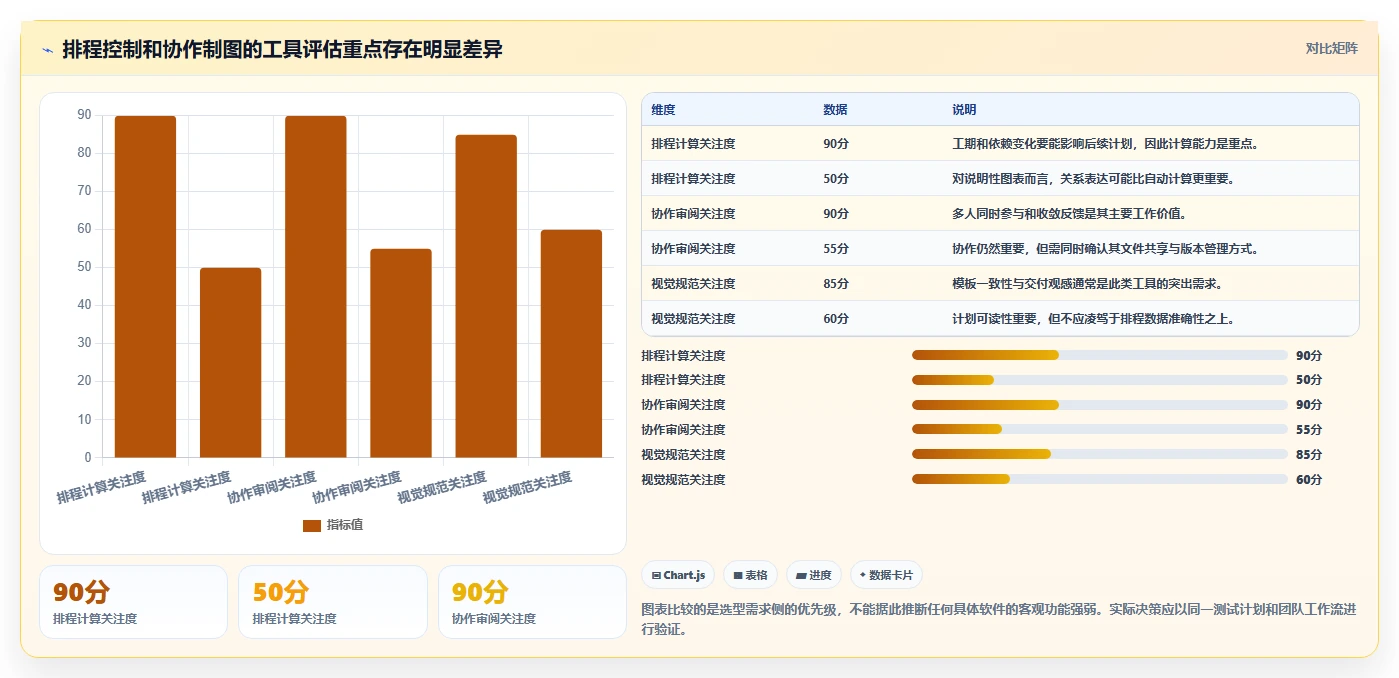Click the lightning icon beside the title
This screenshot has width=1399, height=678.
tap(47, 50)
